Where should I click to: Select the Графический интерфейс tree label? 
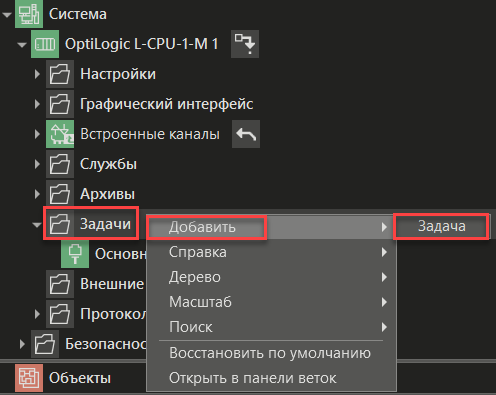coord(166,104)
